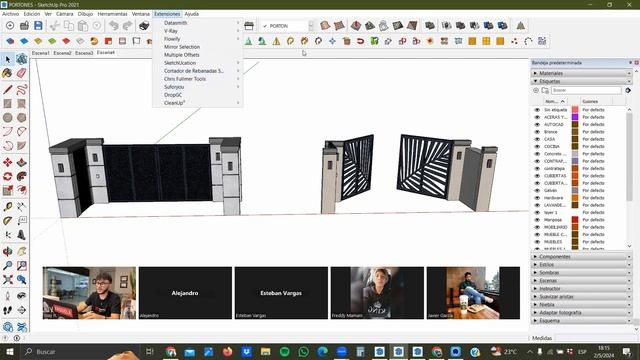Click the Multiple Offsets entry
Screen dimensions: 640x360
[x=198, y=55]
